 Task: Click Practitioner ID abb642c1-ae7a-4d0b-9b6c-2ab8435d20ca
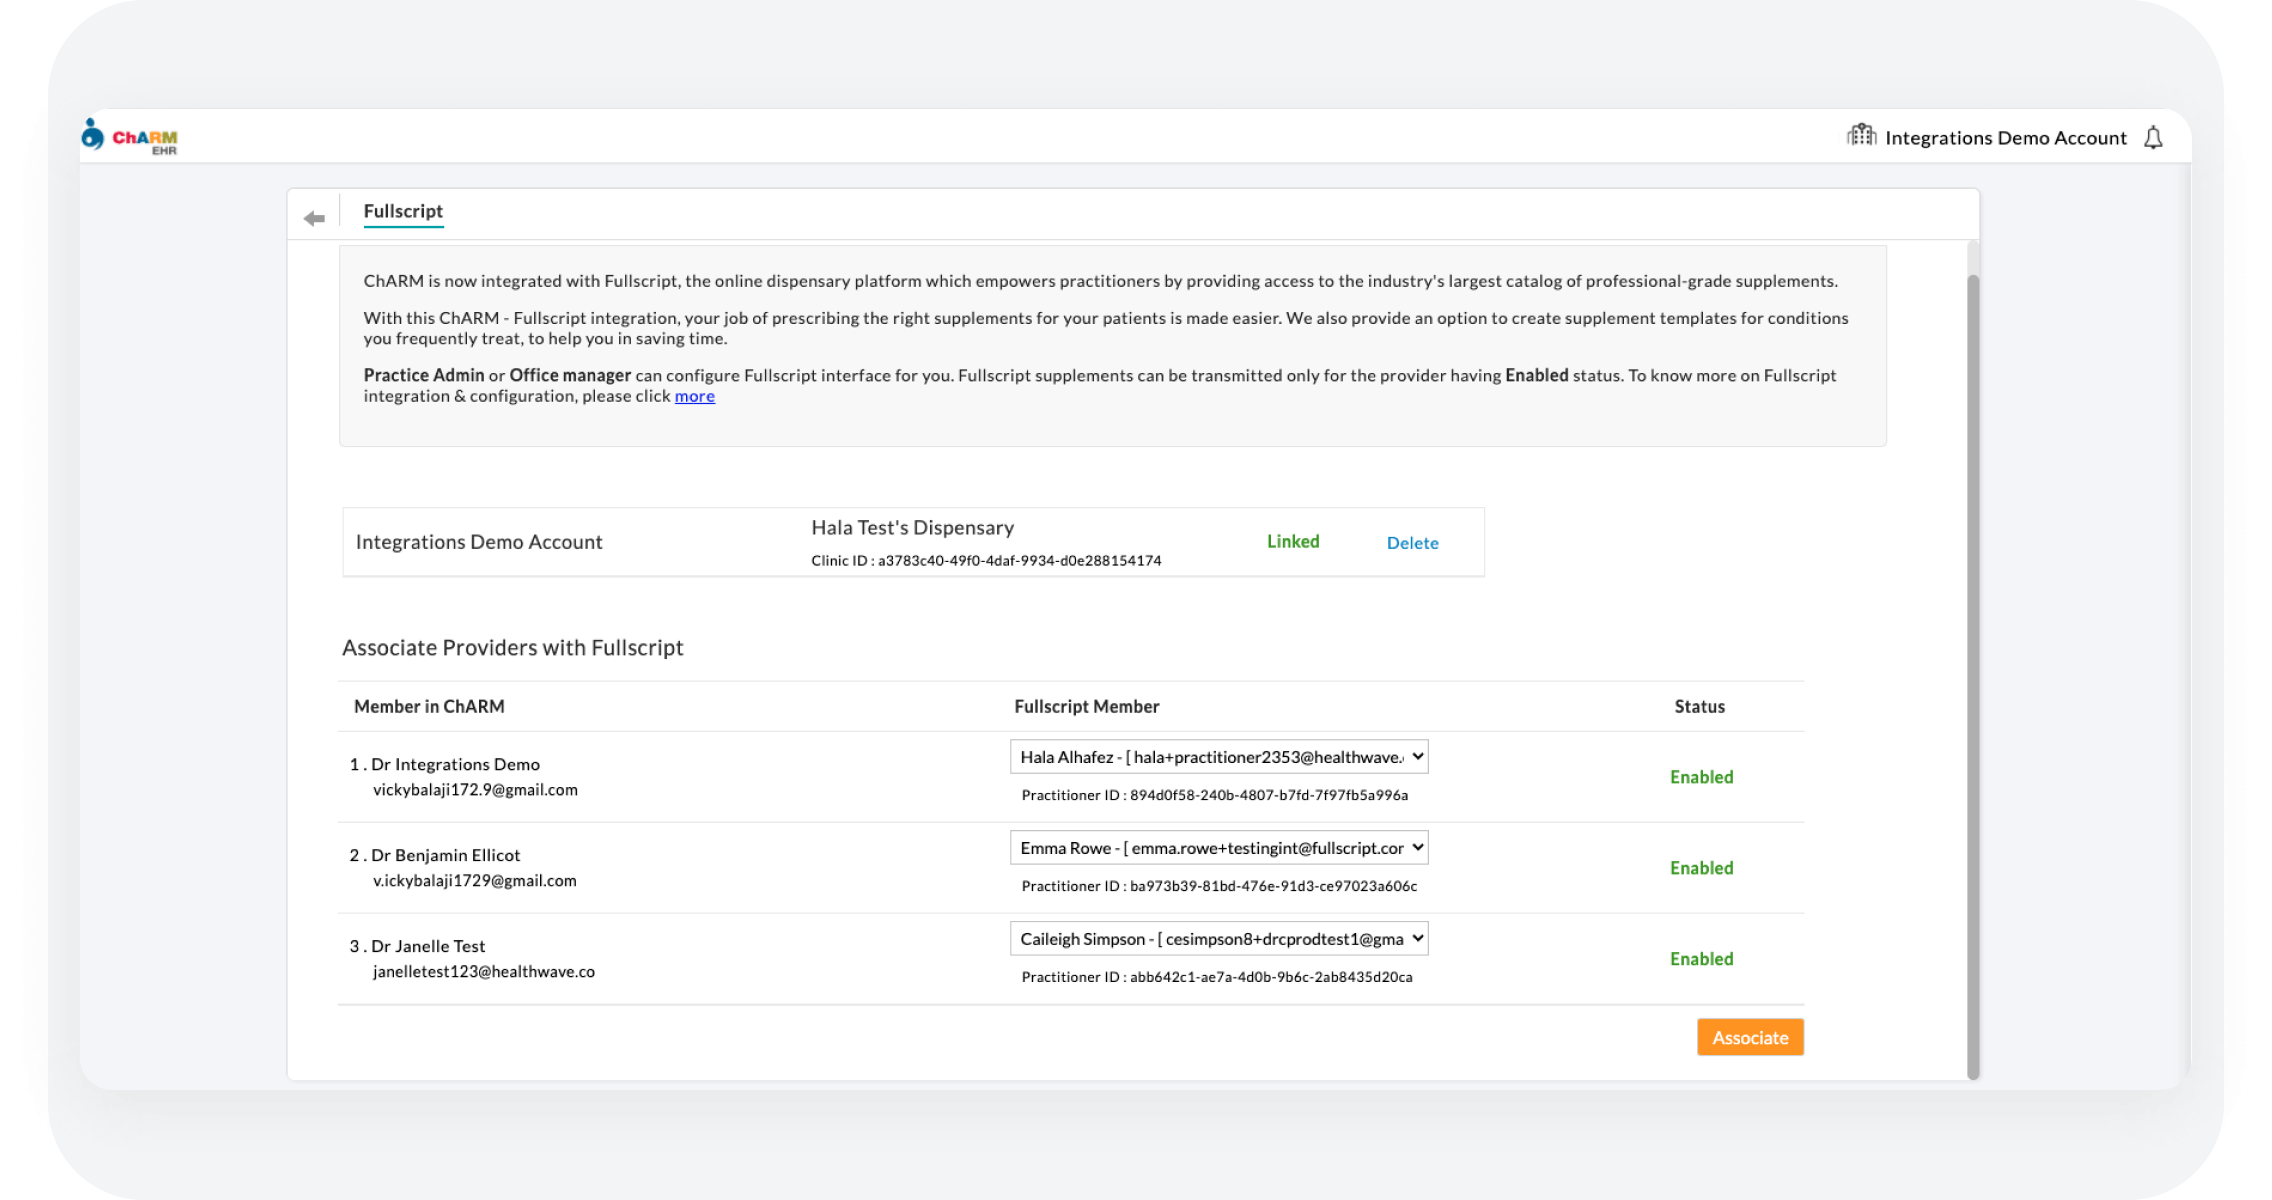[x=1217, y=977]
